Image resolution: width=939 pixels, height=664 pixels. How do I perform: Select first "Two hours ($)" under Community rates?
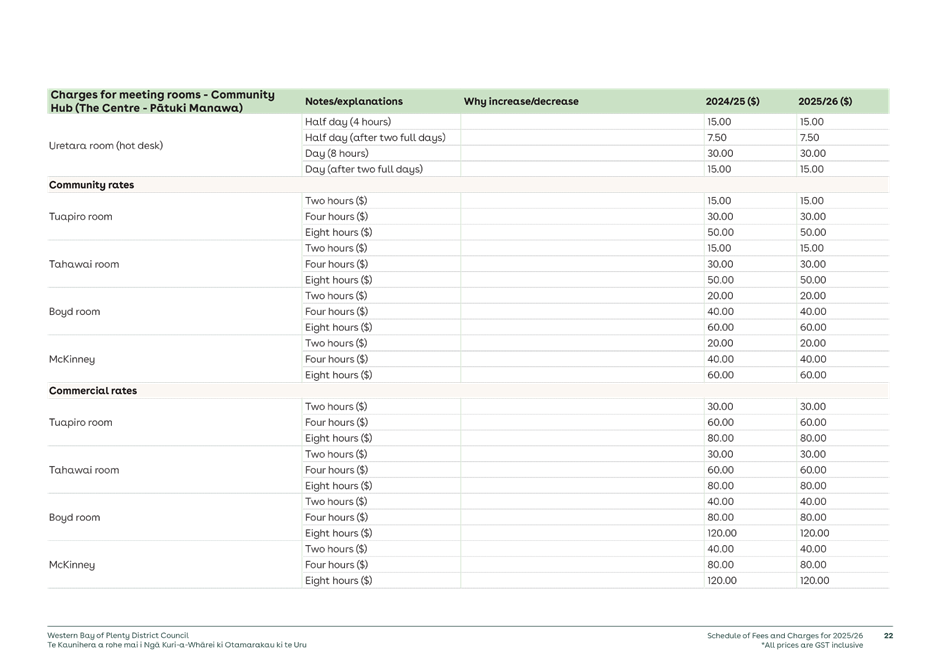point(336,201)
